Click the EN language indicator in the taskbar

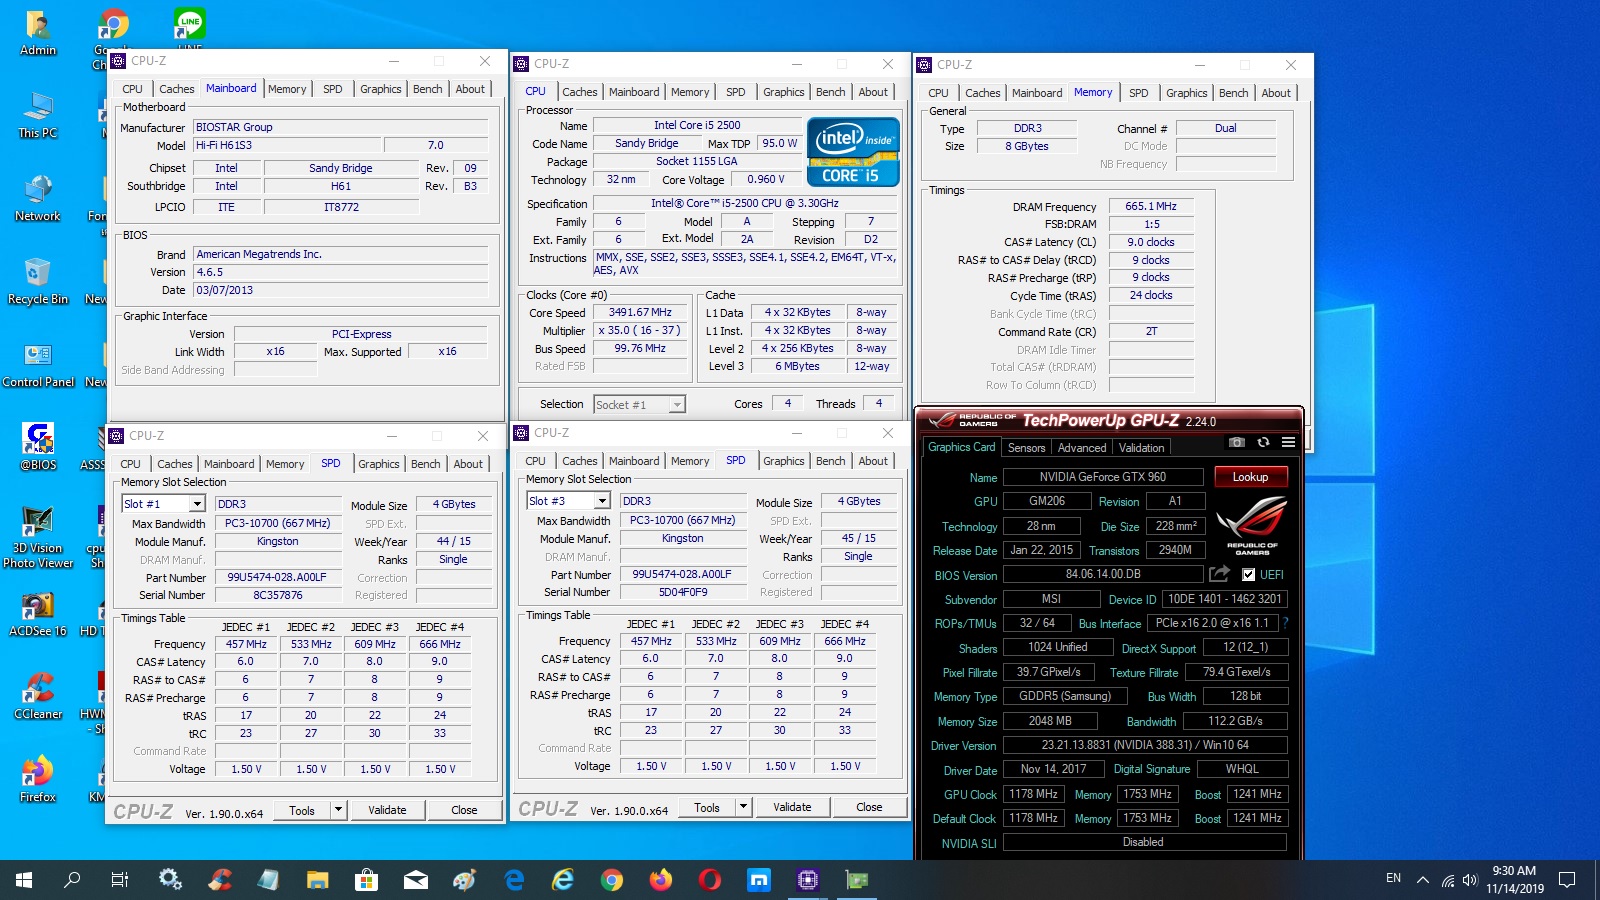coord(1393,878)
